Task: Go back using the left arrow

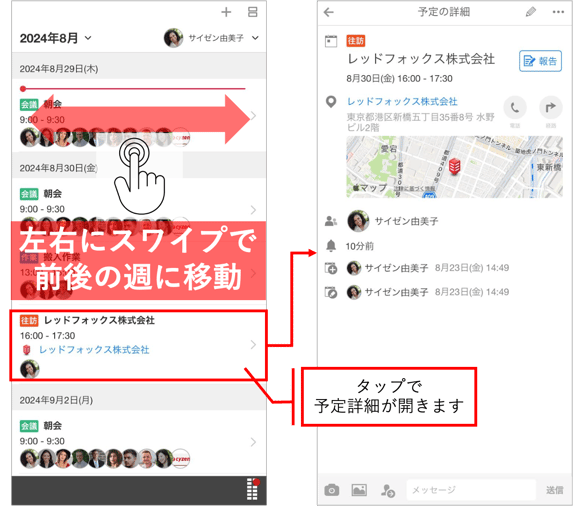Action: [x=329, y=12]
